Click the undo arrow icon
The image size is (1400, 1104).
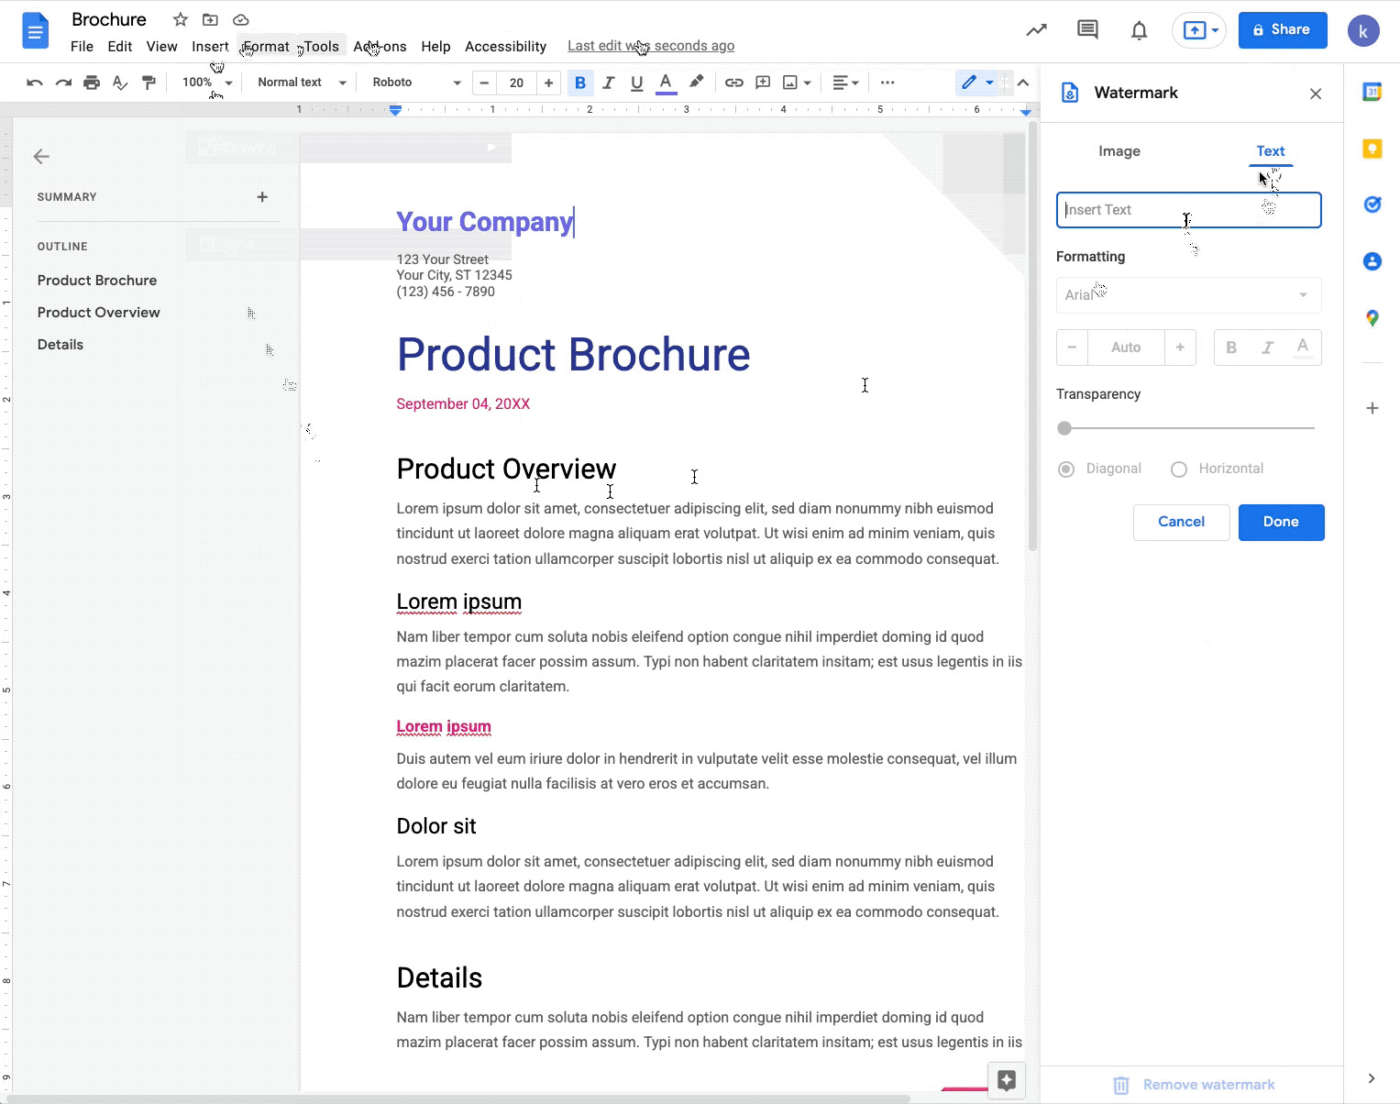tap(35, 83)
